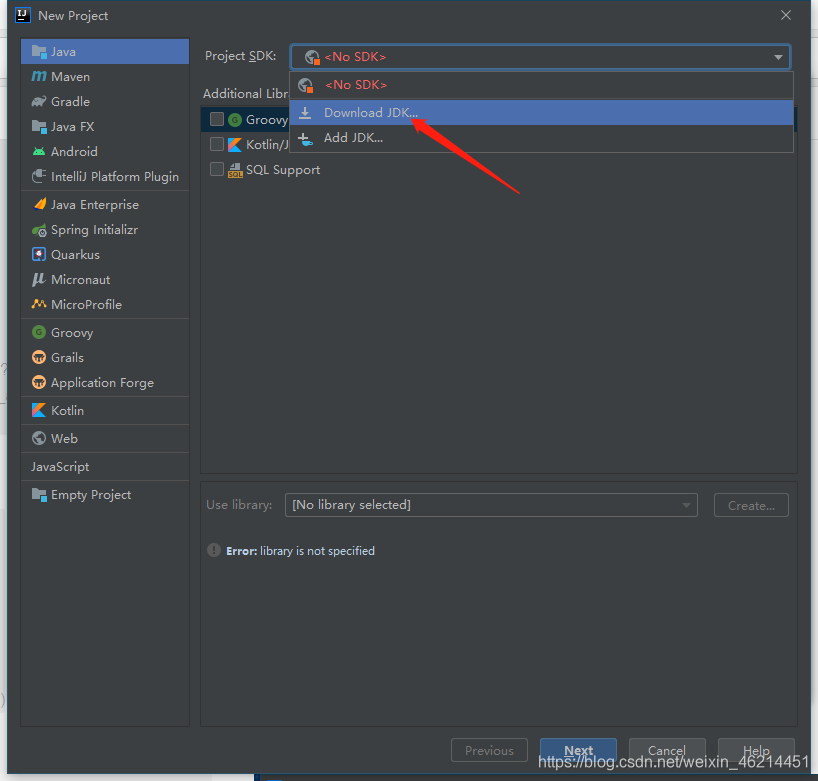818x781 pixels.
Task: Enable the Groovy library checkbox
Action: pyautogui.click(x=216, y=119)
